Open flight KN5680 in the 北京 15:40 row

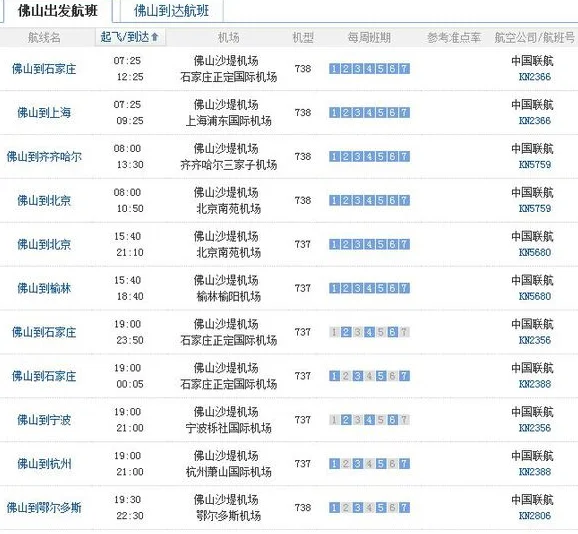coord(535,252)
